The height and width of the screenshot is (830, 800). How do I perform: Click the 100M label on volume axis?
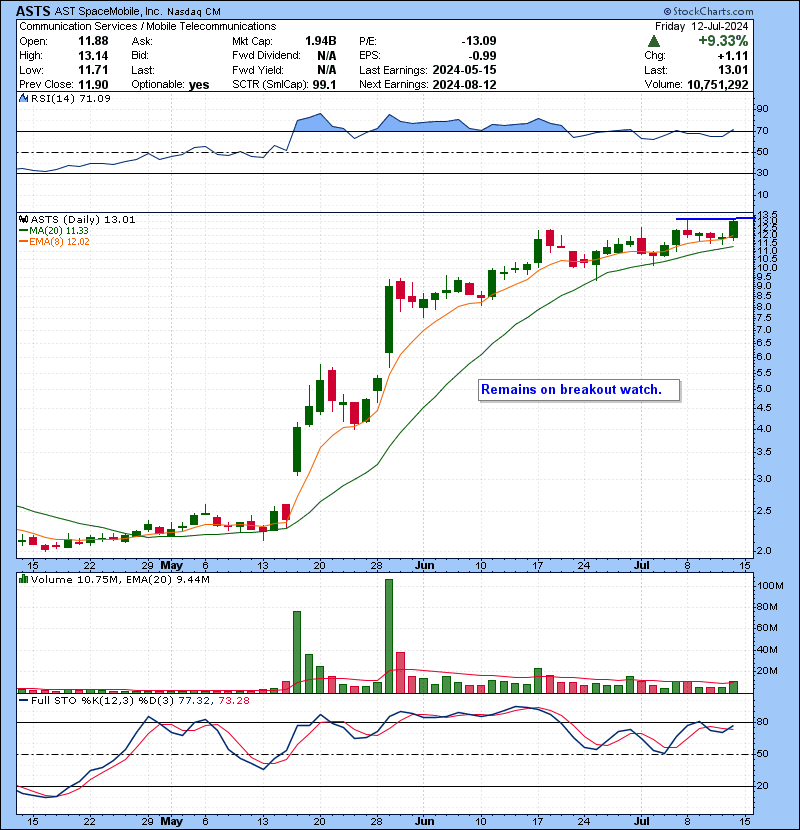point(770,586)
